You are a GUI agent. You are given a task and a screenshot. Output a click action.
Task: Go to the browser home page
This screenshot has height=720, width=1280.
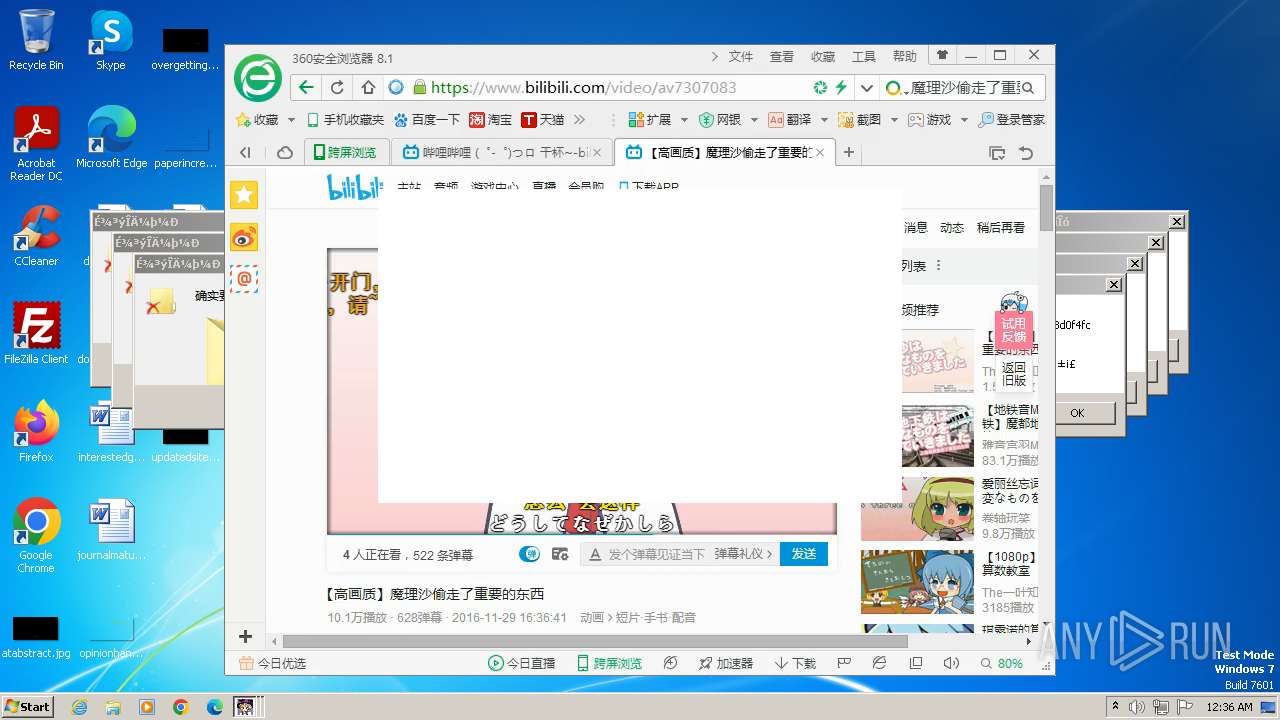click(x=368, y=87)
